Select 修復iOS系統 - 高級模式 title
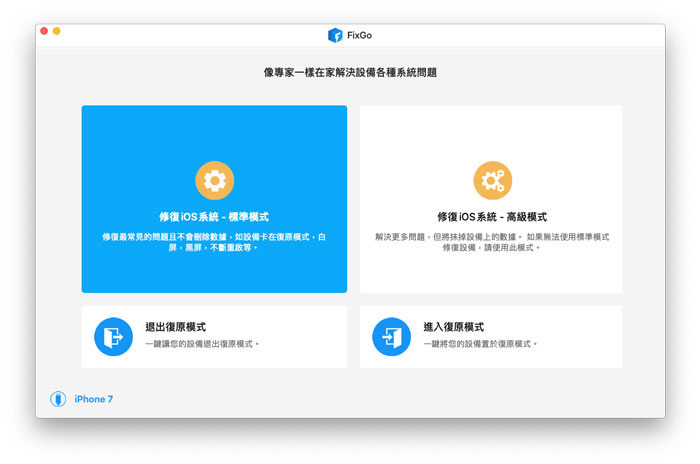This screenshot has width=700, height=464. 492,217
